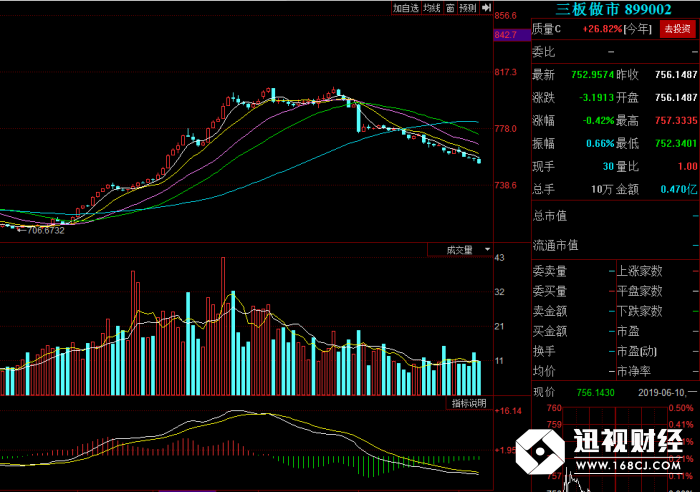Screen dimensions: 700x492
Task: Click the 三板做市 899002 title
Action: tap(613, 9)
